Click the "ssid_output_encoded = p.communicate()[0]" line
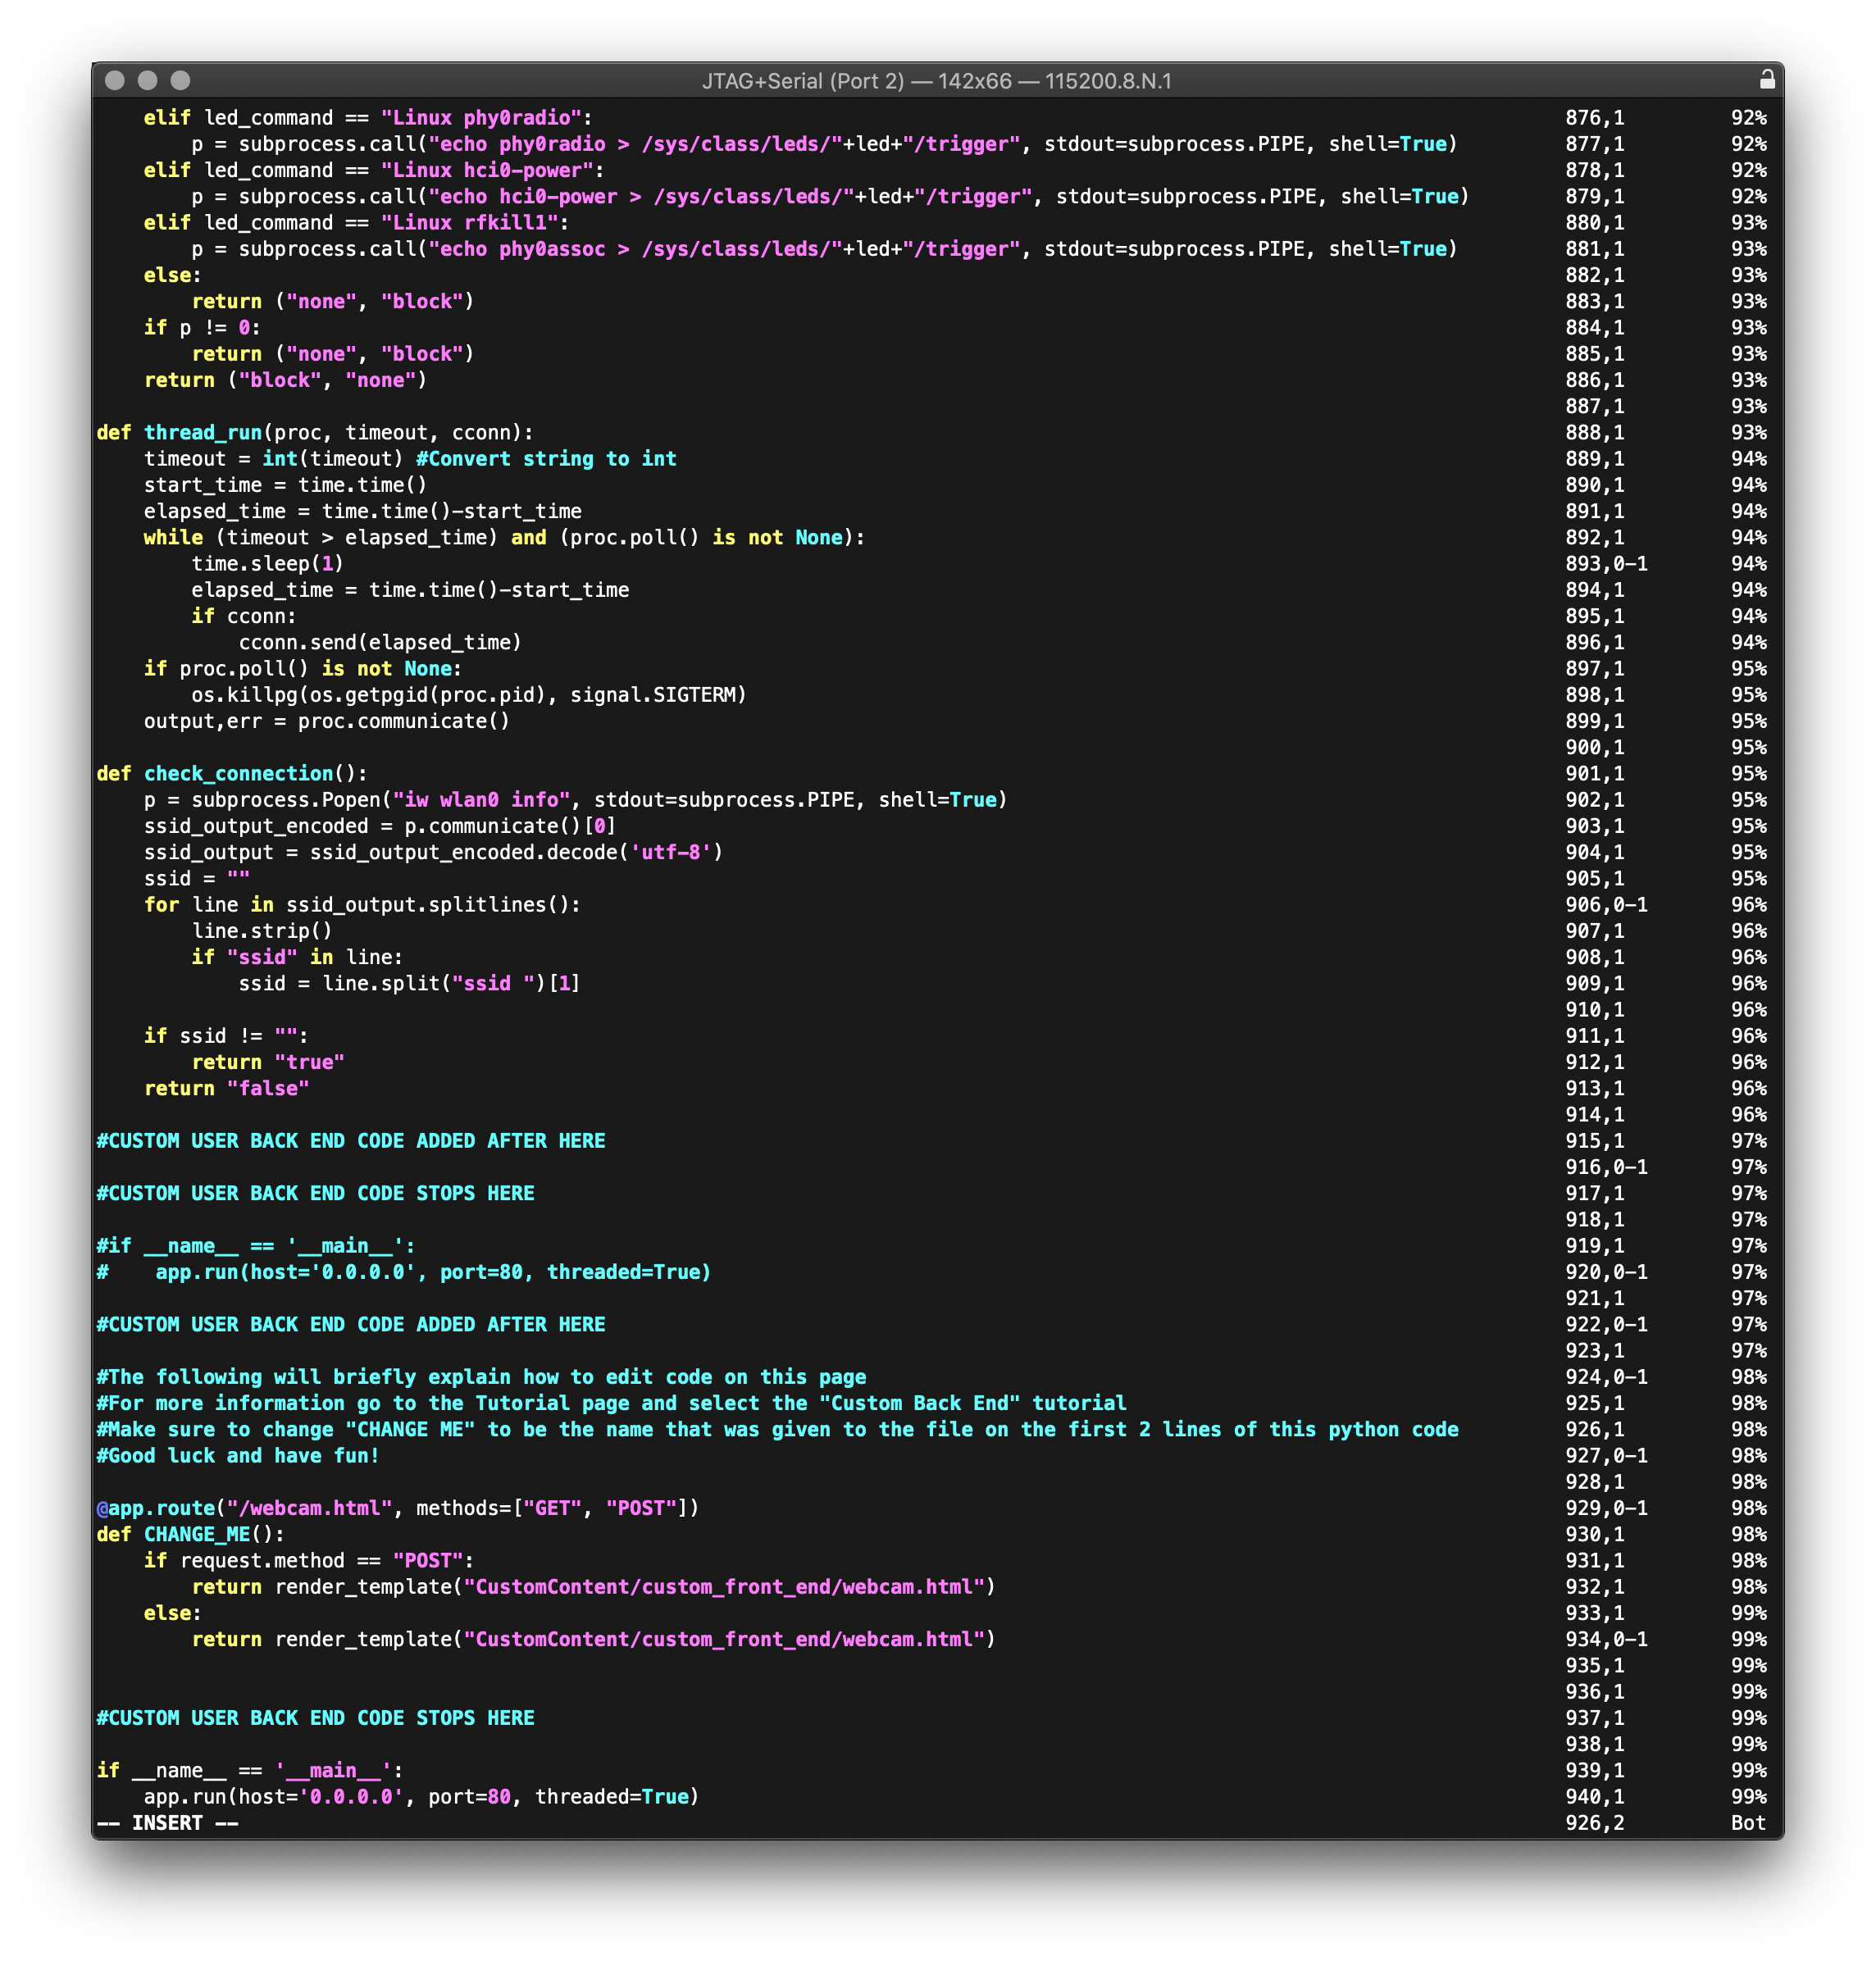1876x1961 pixels. (x=380, y=826)
